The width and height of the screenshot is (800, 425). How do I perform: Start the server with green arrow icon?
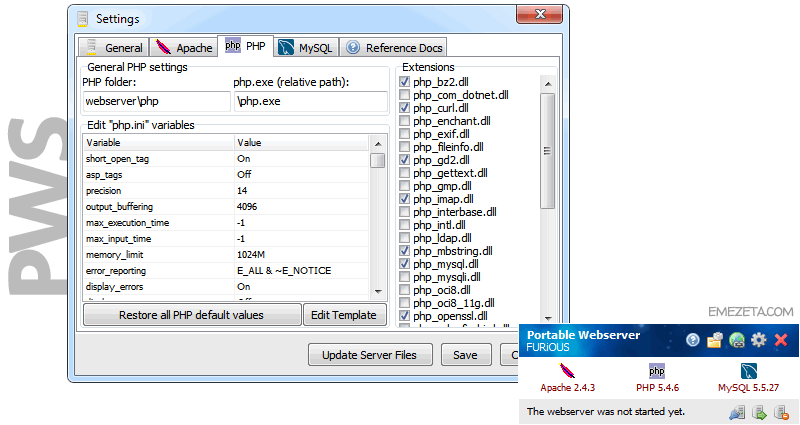click(760, 412)
